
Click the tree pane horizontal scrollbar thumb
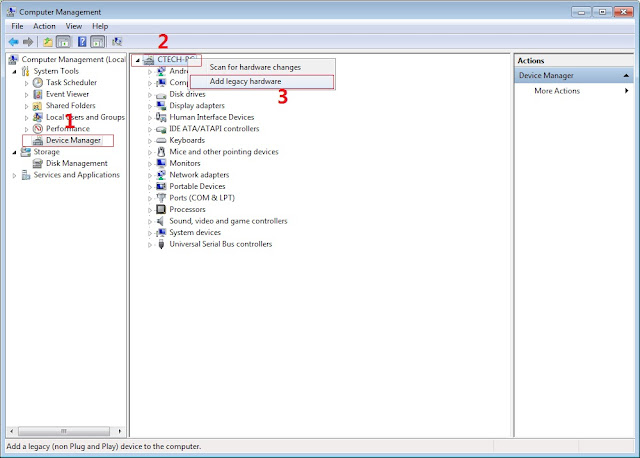(64, 431)
